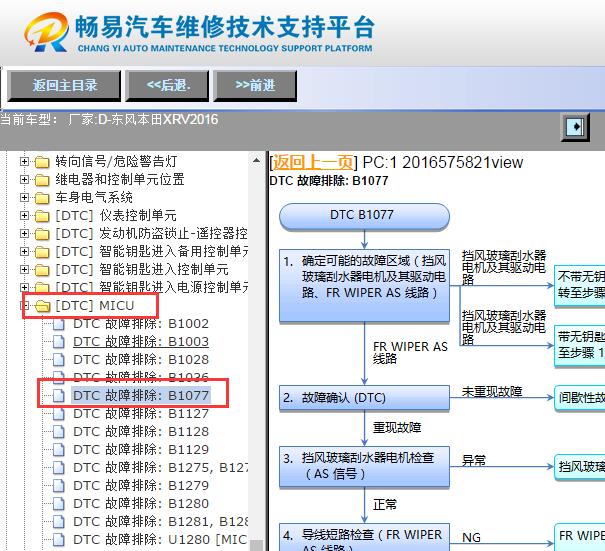Click the page icon beside B1127
Screen dimensions: 605x551
(x=59, y=414)
